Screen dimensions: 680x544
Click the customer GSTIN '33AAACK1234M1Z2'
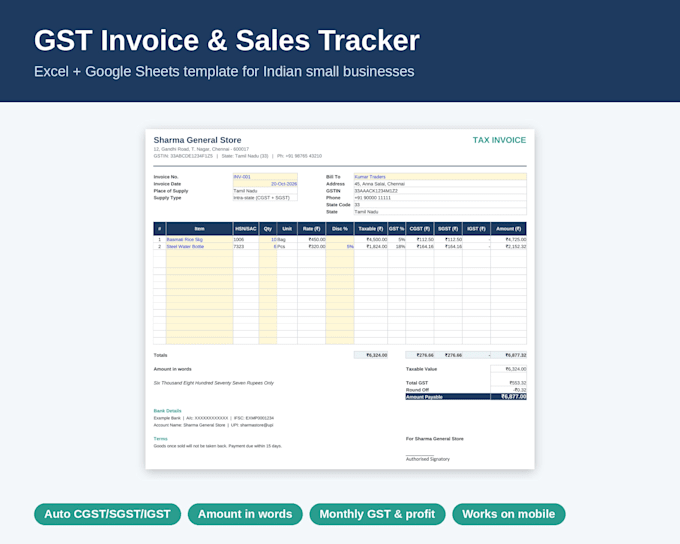(x=440, y=191)
